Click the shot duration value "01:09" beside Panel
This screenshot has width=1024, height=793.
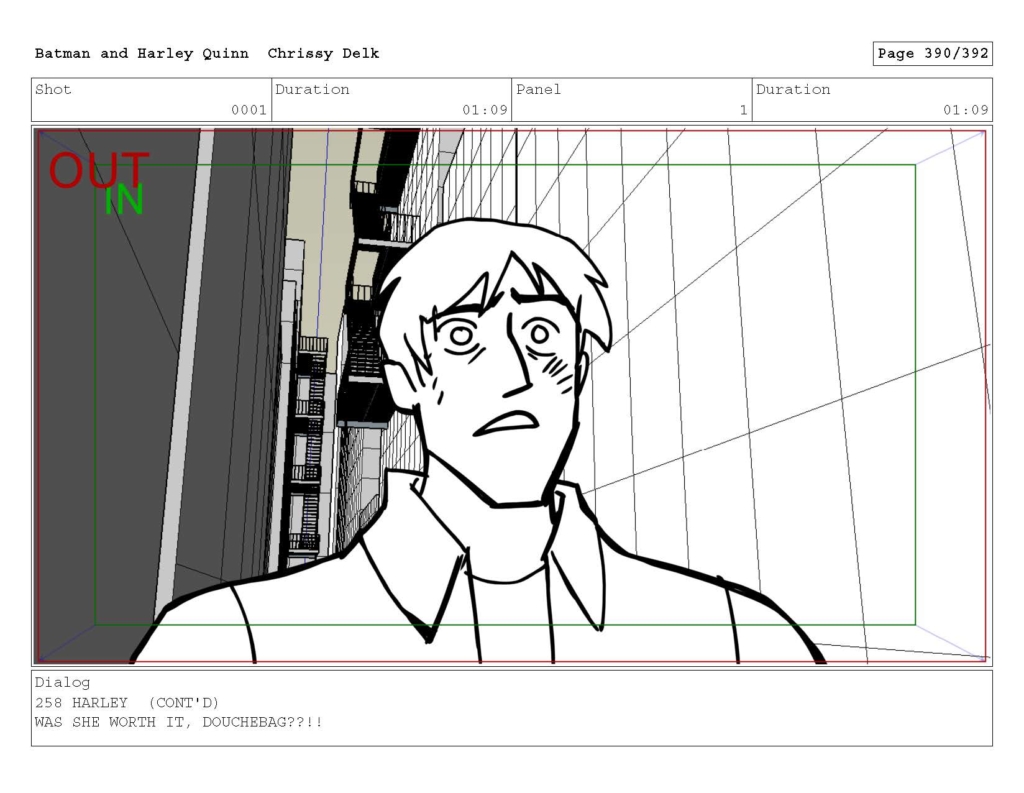(x=485, y=110)
